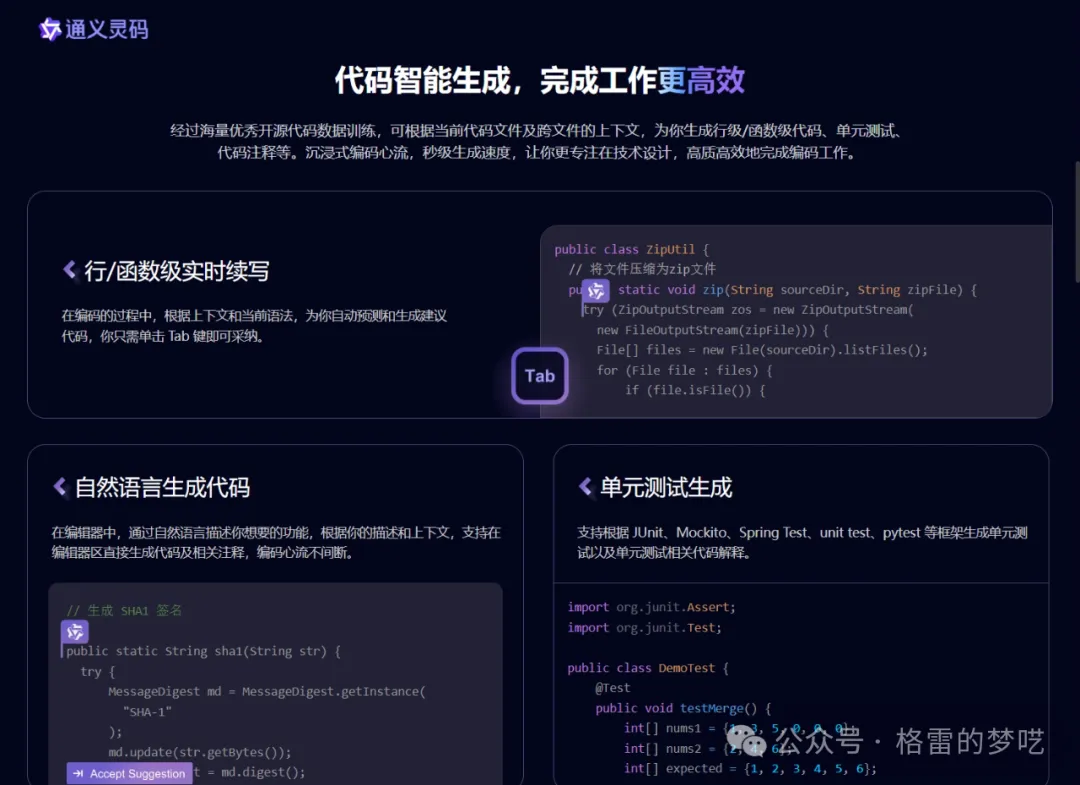Image resolution: width=1080 pixels, height=785 pixels.
Task: Open the 单元测试生成 heading
Action: (x=666, y=488)
